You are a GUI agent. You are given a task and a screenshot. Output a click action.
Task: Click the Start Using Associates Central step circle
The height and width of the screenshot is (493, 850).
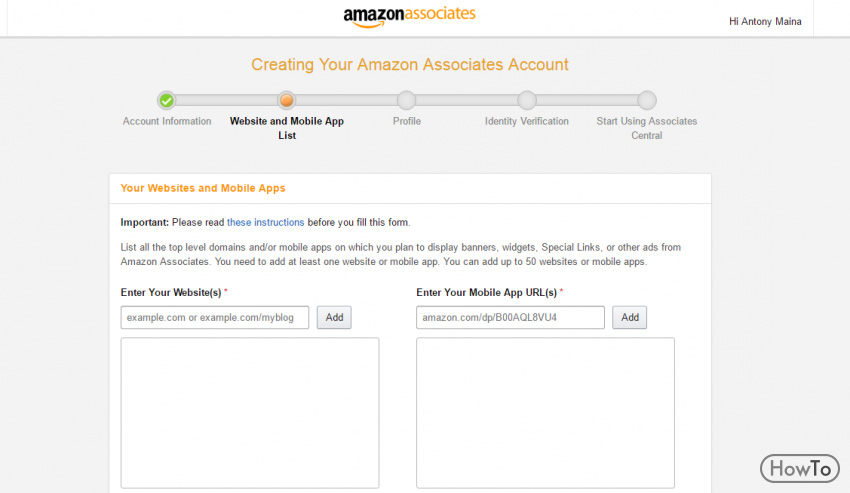[x=646, y=100]
